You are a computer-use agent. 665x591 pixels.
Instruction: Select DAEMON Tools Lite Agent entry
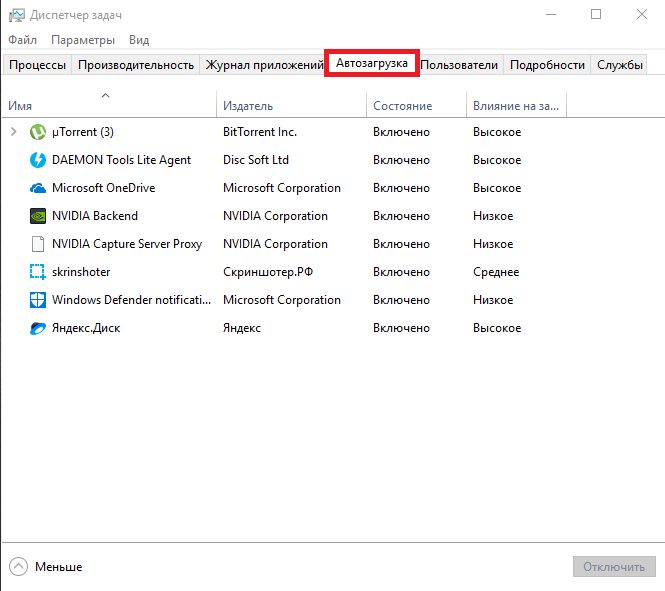pos(121,160)
